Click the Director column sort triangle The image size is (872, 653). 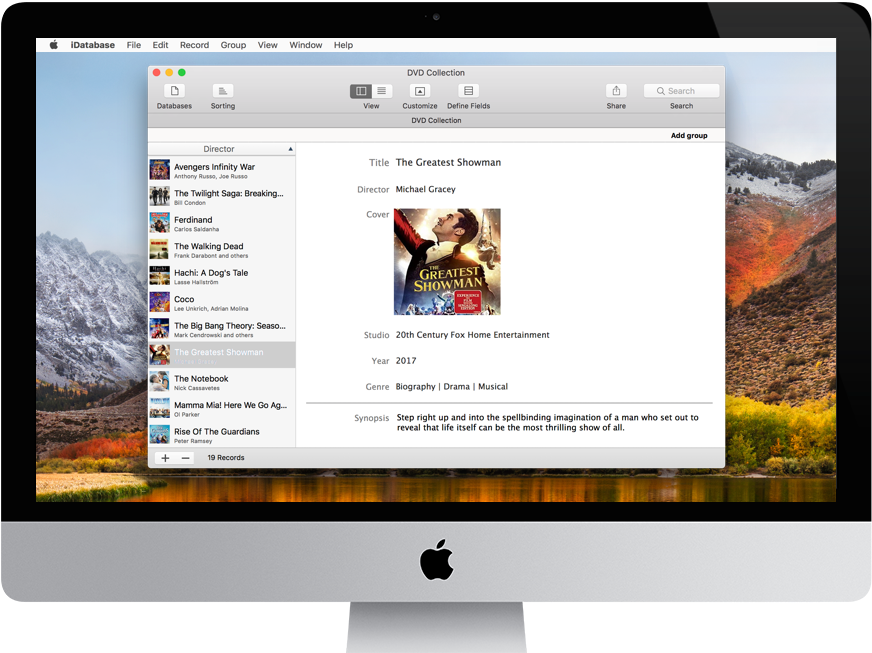288,148
